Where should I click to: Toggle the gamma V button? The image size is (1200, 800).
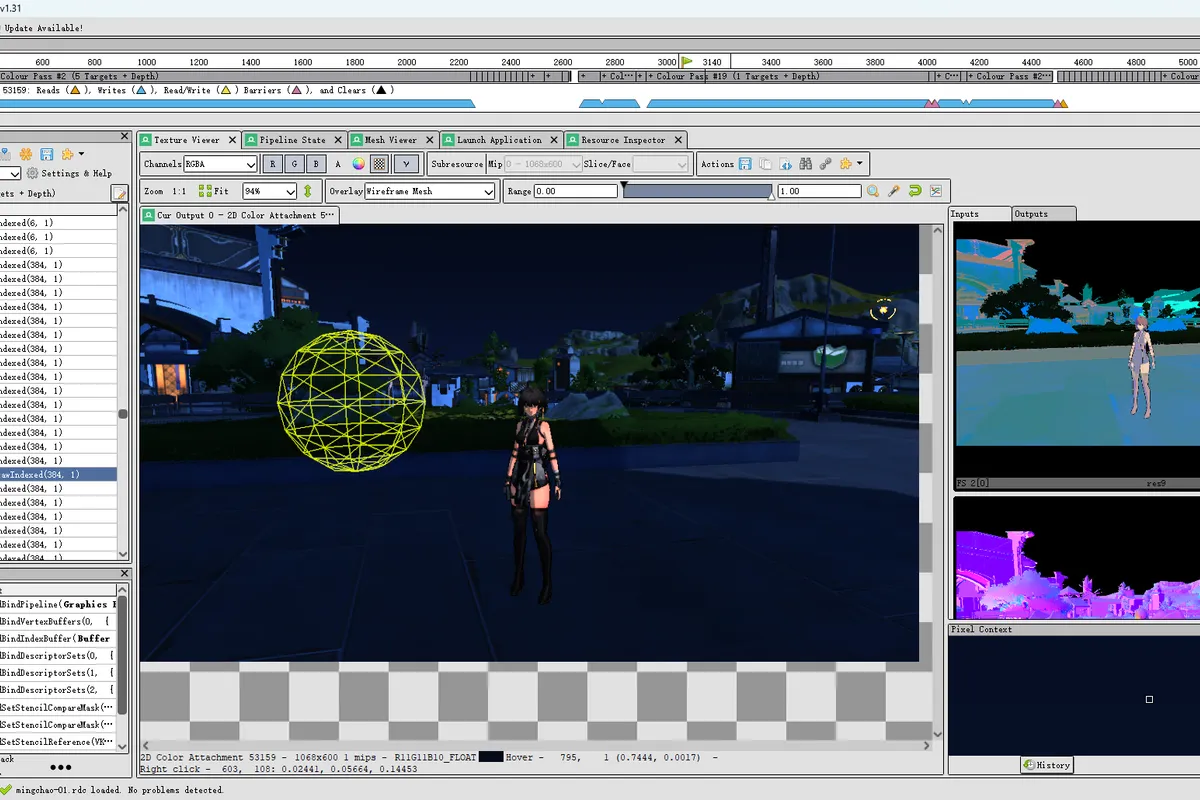pyautogui.click(x=406, y=164)
